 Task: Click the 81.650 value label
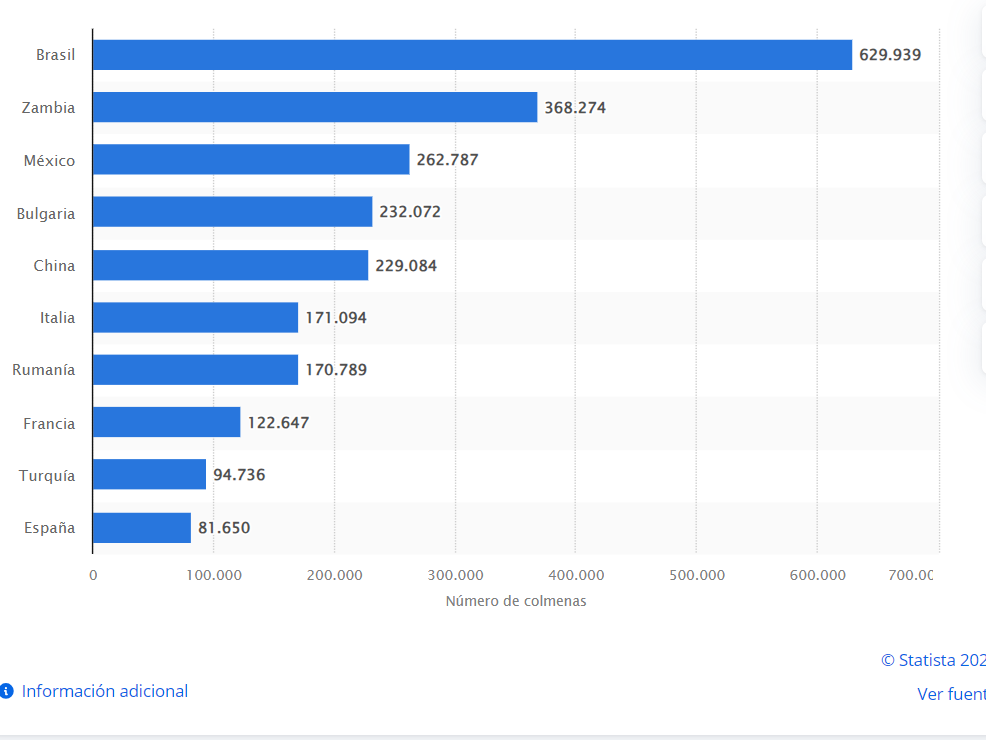tap(224, 528)
